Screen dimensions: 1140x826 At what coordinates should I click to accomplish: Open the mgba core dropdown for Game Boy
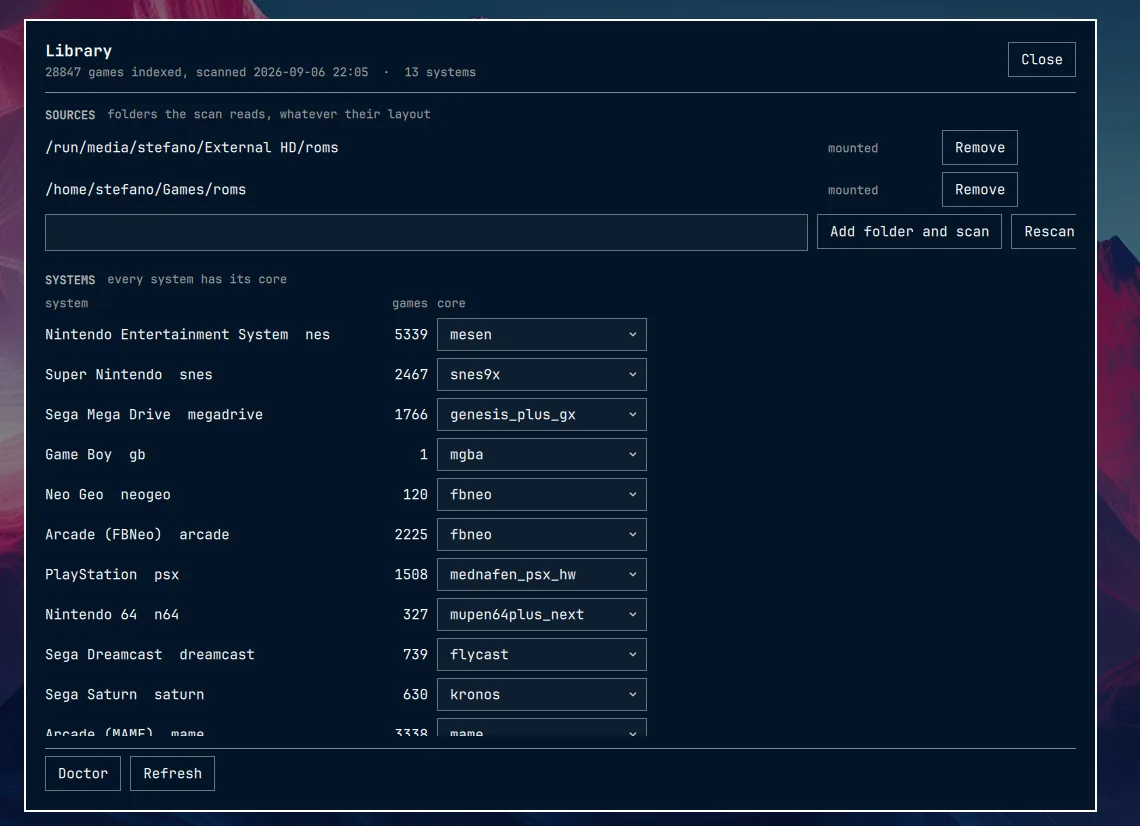tap(542, 454)
